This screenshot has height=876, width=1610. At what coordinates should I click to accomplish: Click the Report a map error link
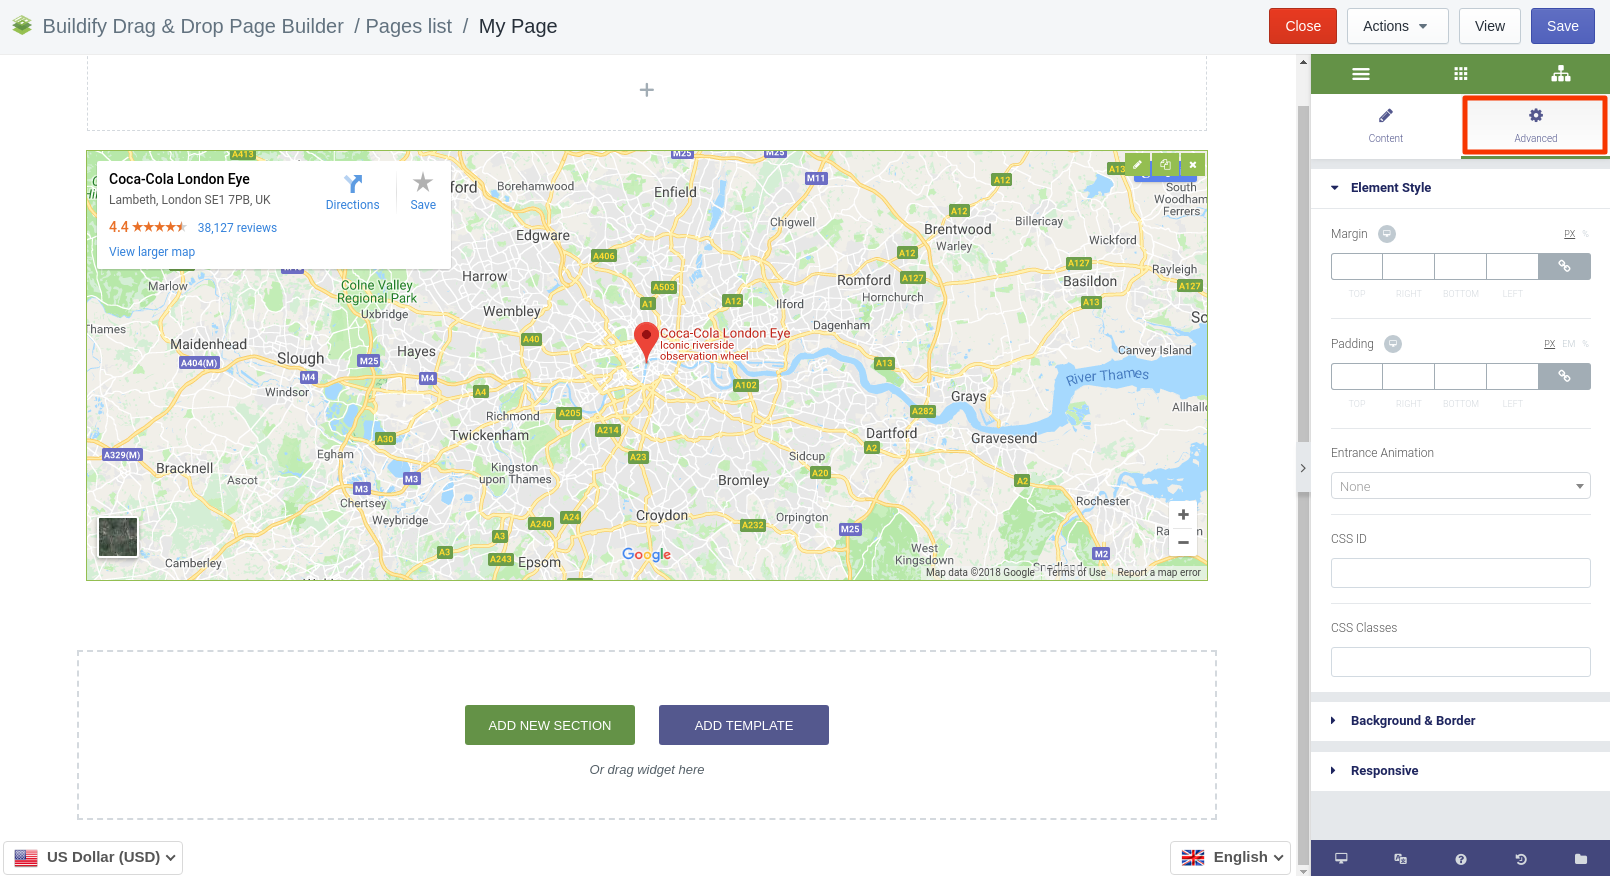1158,573
